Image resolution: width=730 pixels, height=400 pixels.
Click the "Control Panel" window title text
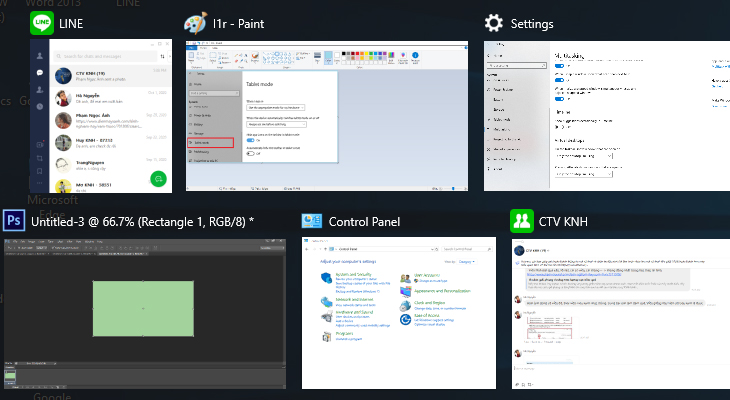(x=364, y=222)
